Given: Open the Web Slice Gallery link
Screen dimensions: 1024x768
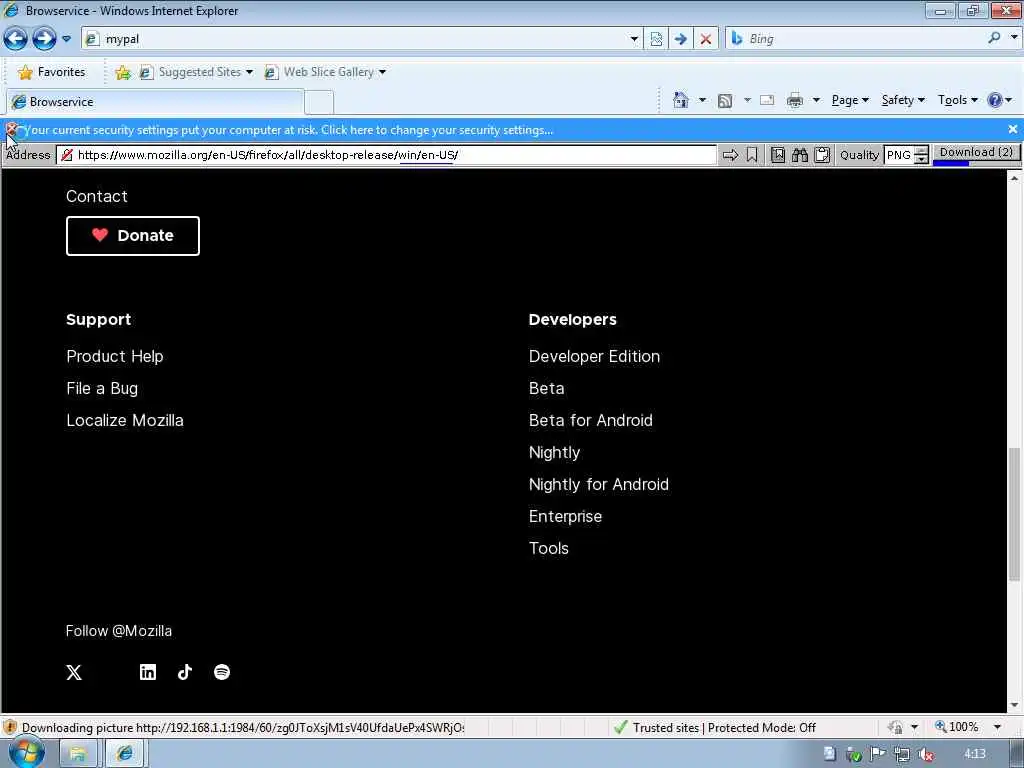Looking at the screenshot, I should tap(325, 72).
